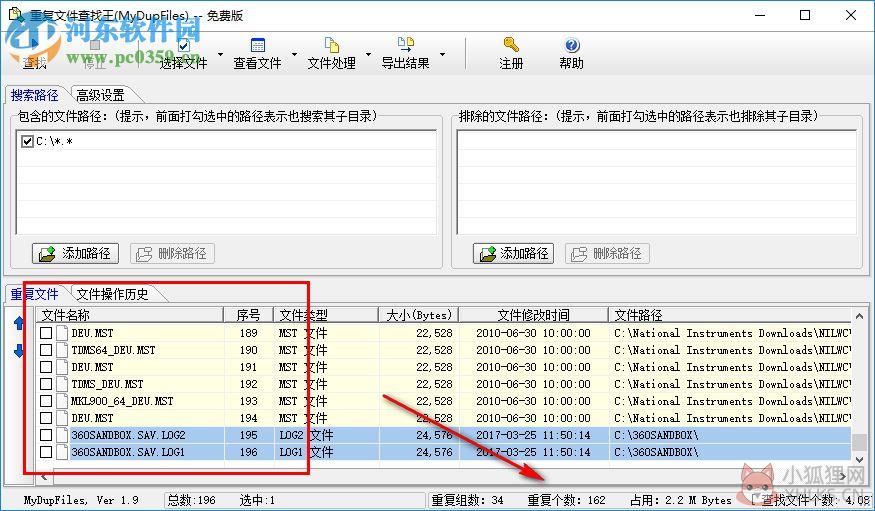This screenshot has width=875, height=511.
Task: Expand the 导出结果 dropdown arrow
Action: 443,54
